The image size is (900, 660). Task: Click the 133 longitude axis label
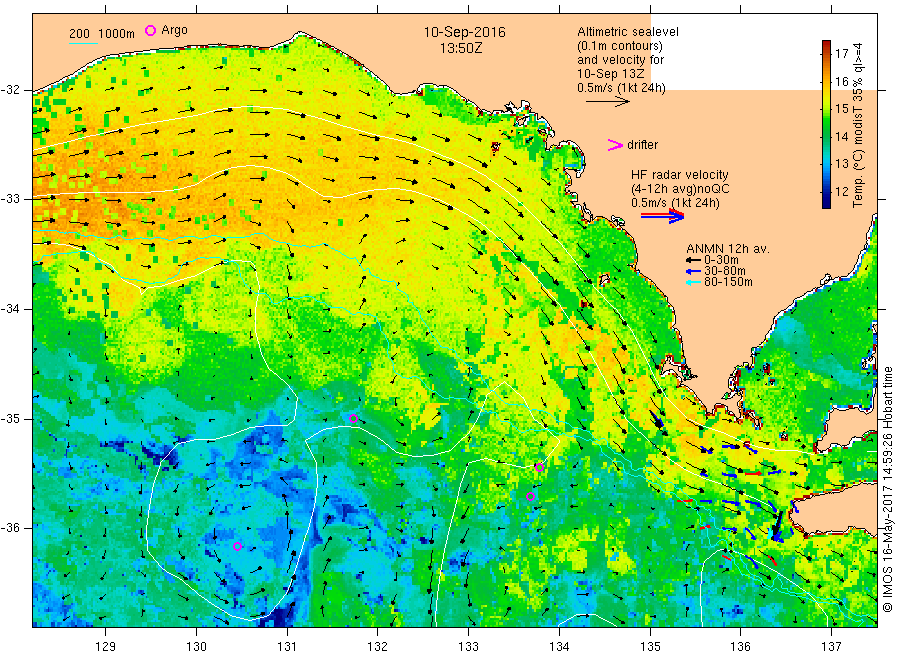click(468, 647)
